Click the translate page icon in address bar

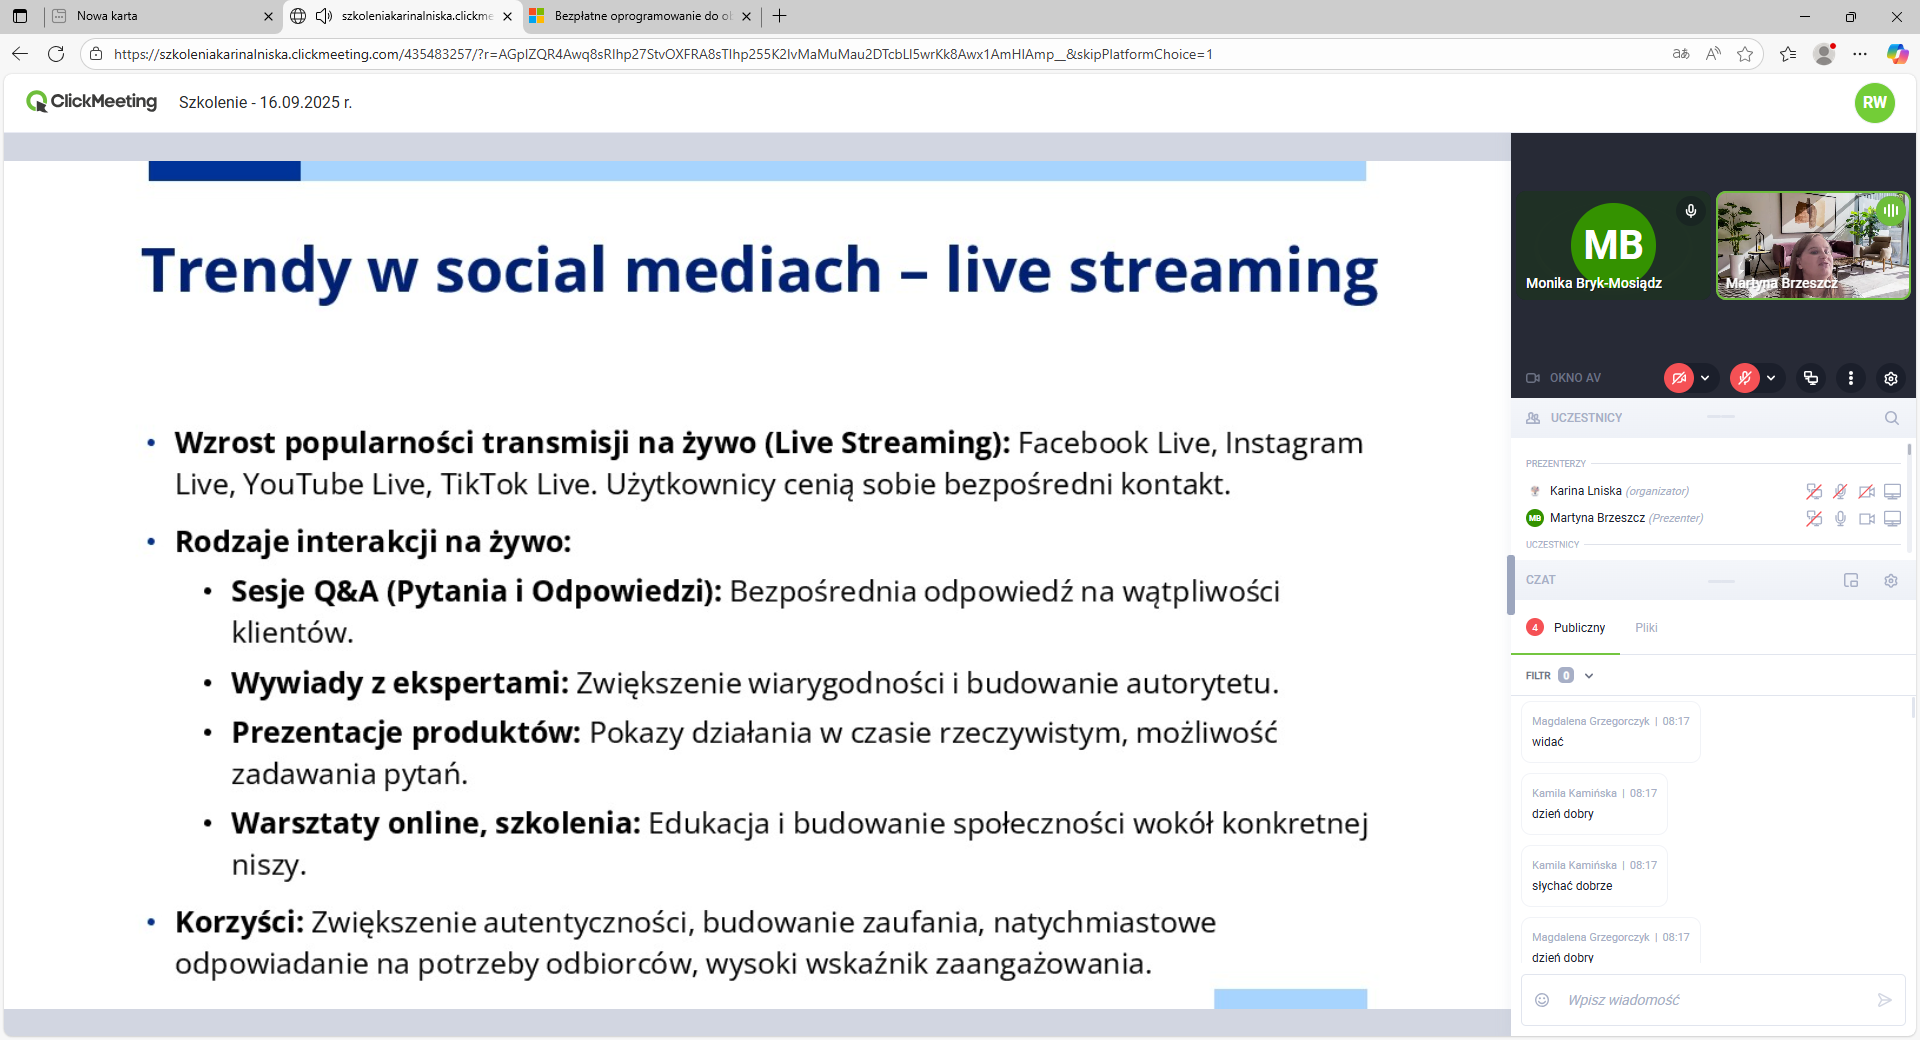[1681, 54]
